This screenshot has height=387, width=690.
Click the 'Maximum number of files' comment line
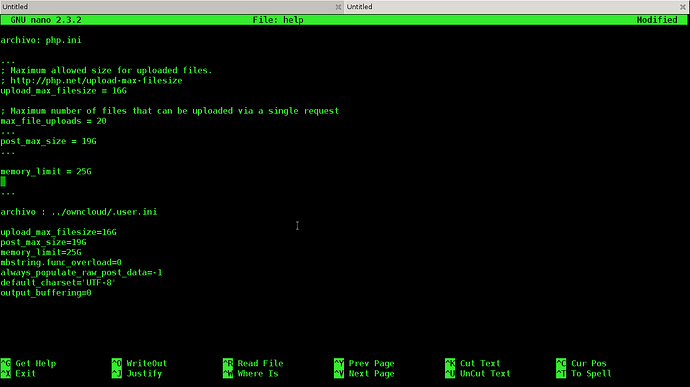coord(169,111)
